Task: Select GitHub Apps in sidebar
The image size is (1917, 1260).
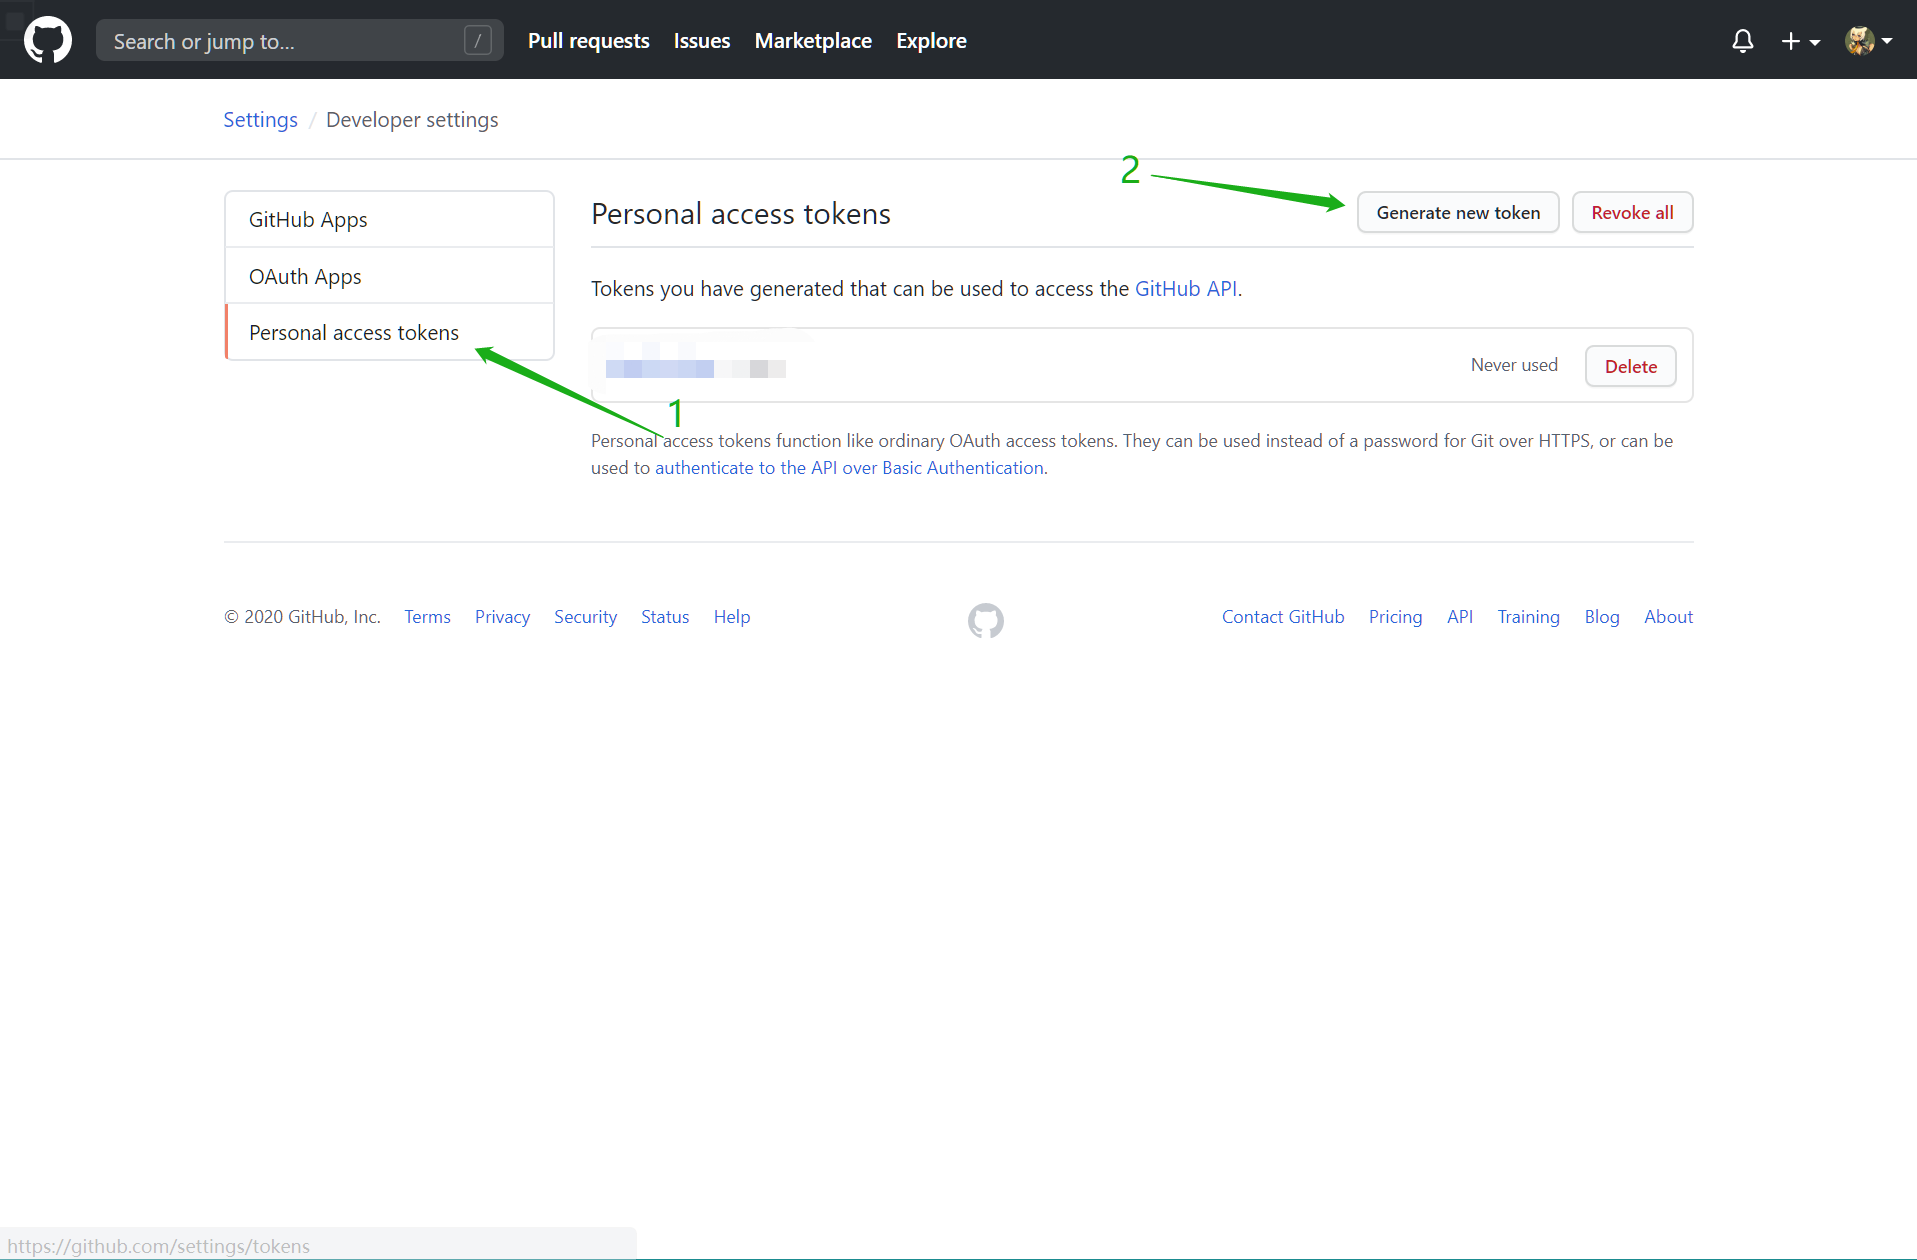Action: (389, 220)
